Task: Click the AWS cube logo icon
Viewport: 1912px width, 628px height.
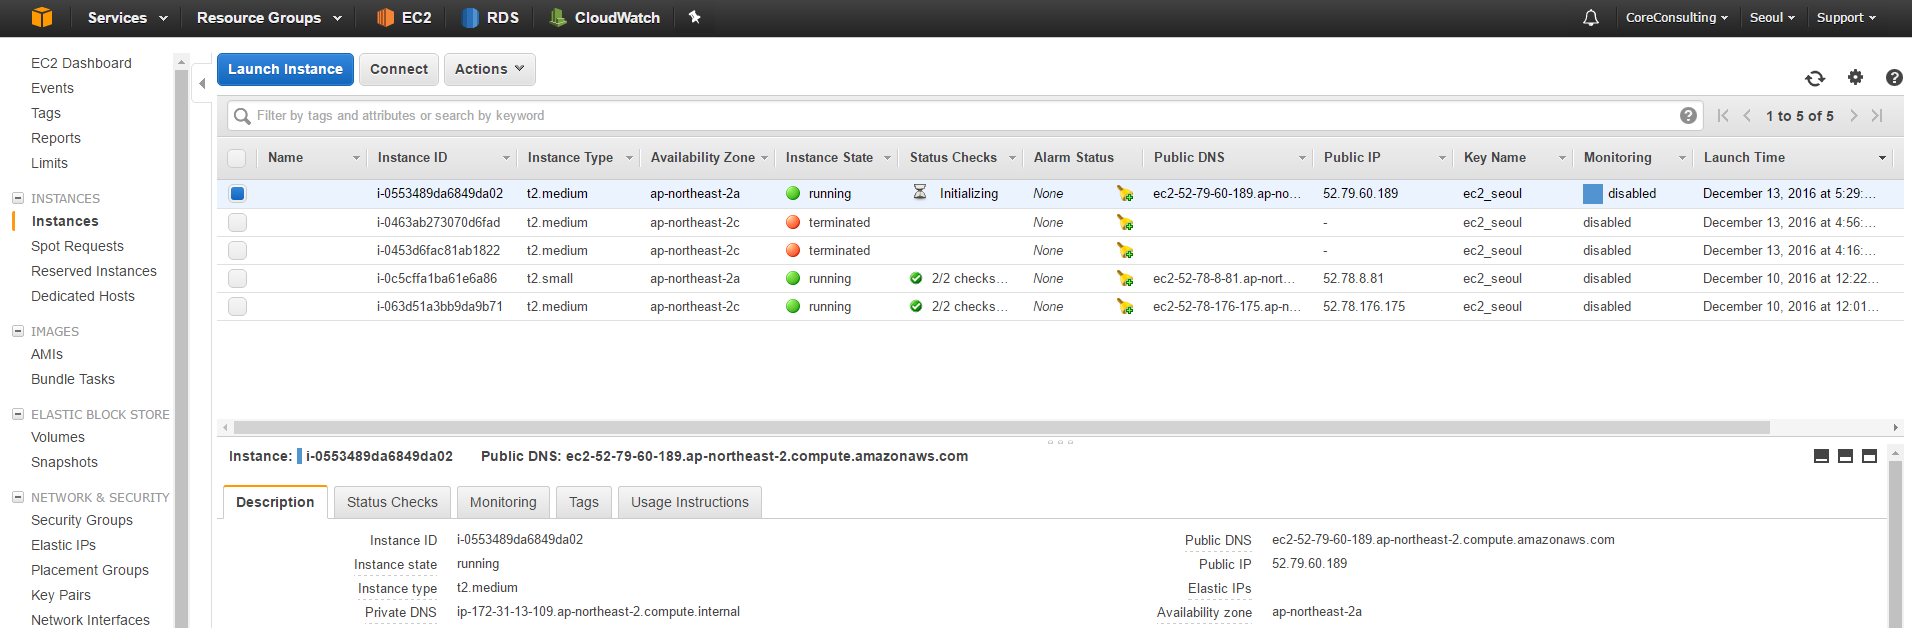Action: 41,17
